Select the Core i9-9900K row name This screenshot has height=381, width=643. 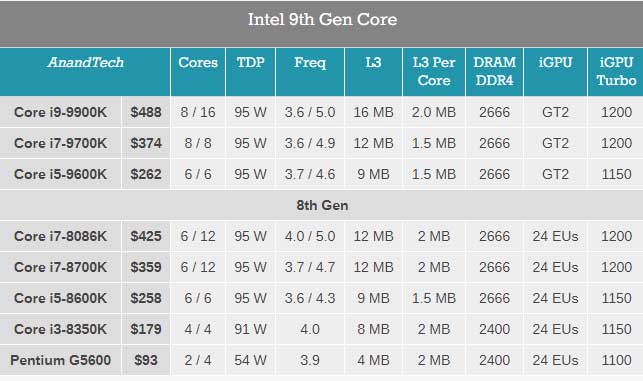[x=60, y=112]
